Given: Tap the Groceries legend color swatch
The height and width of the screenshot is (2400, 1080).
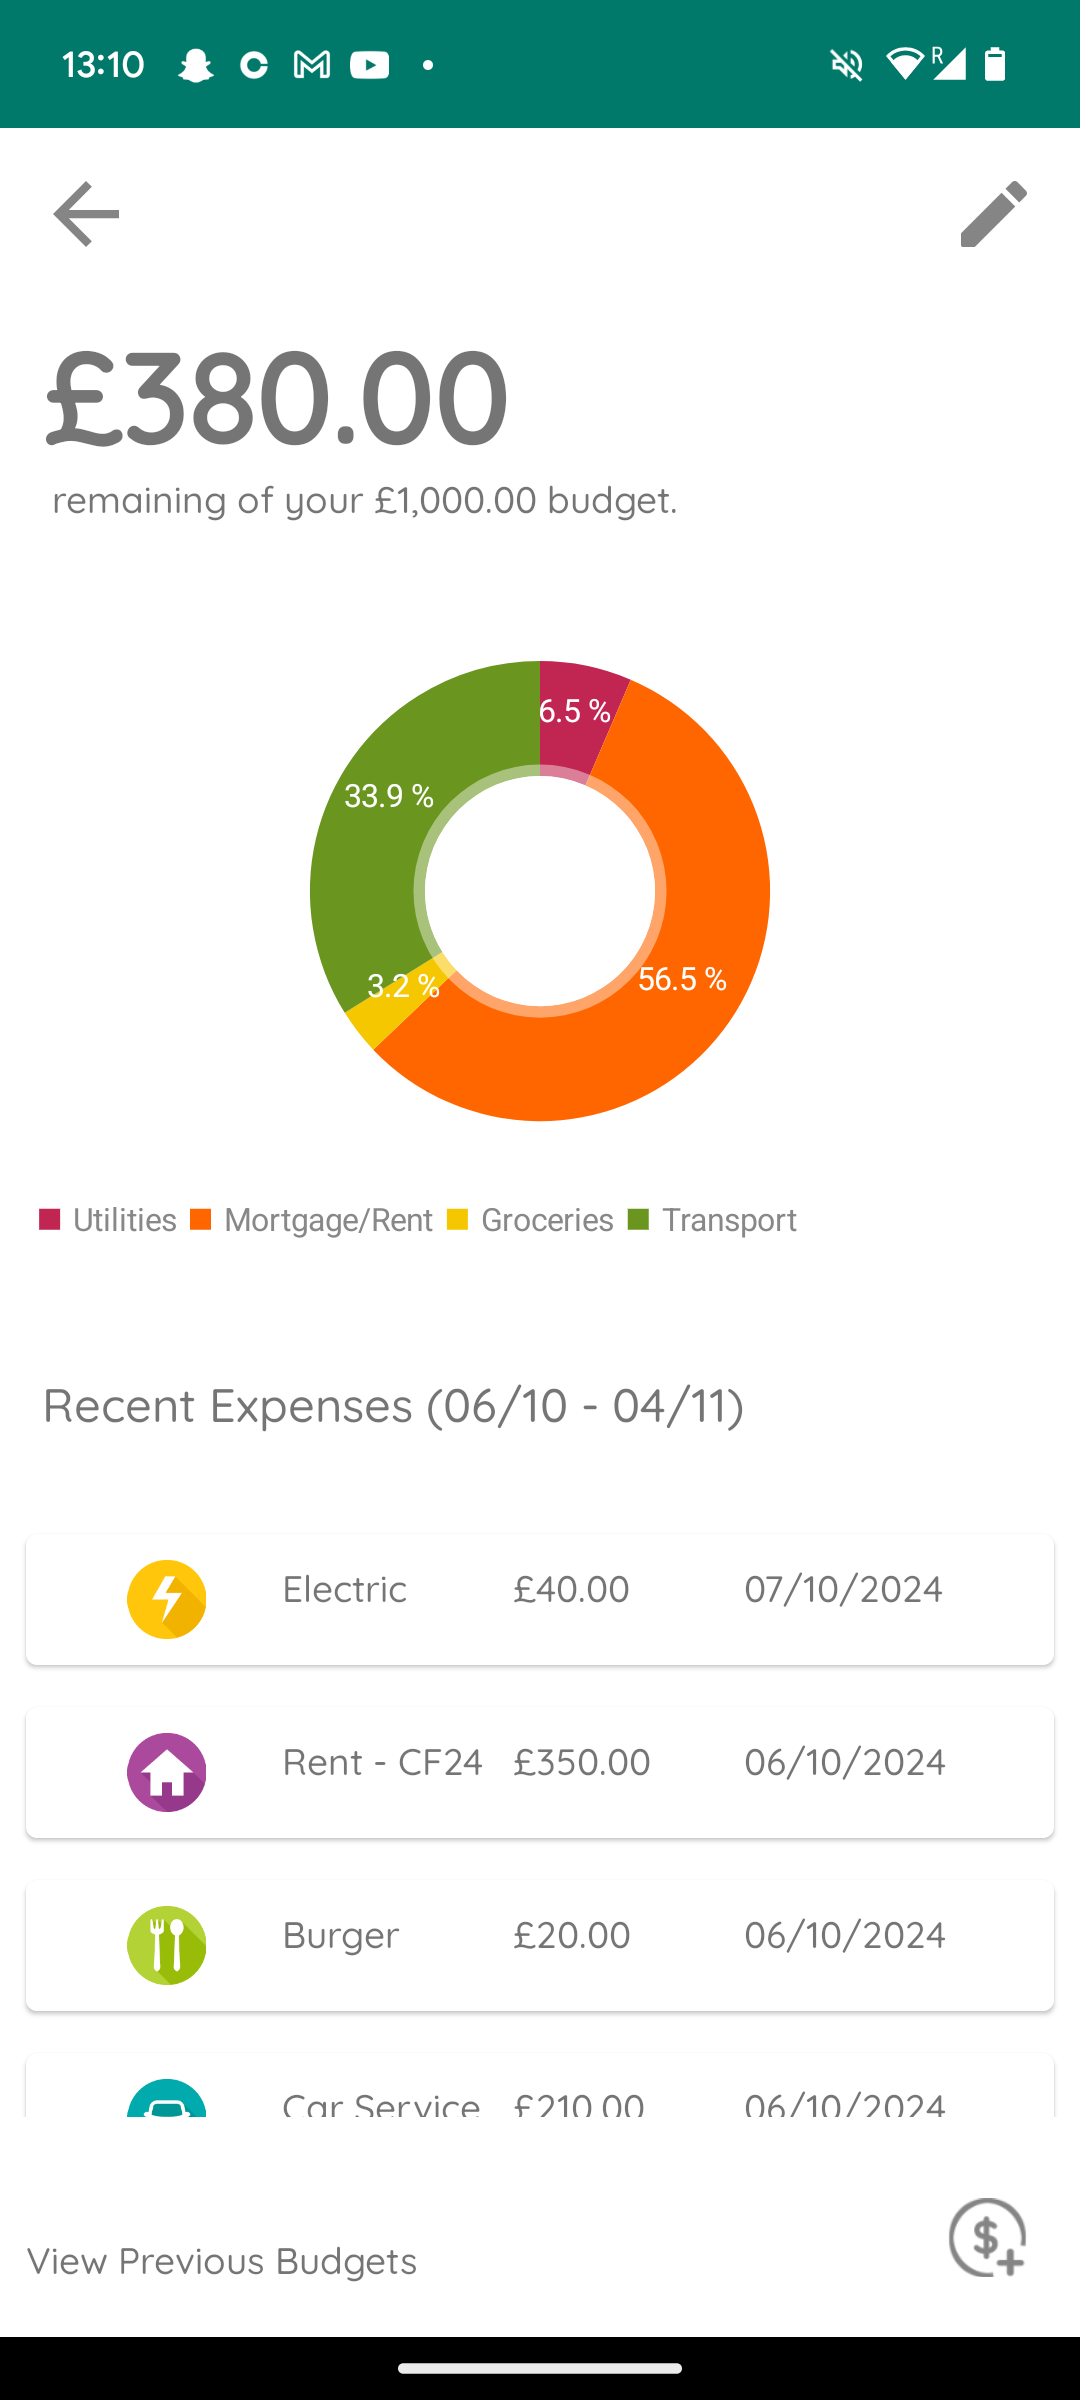Looking at the screenshot, I should (x=458, y=1220).
